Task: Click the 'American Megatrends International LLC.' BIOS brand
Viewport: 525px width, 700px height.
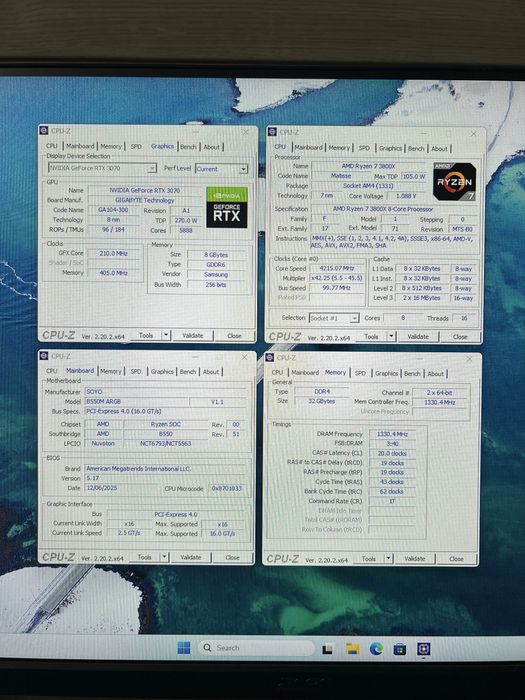Action: point(165,468)
